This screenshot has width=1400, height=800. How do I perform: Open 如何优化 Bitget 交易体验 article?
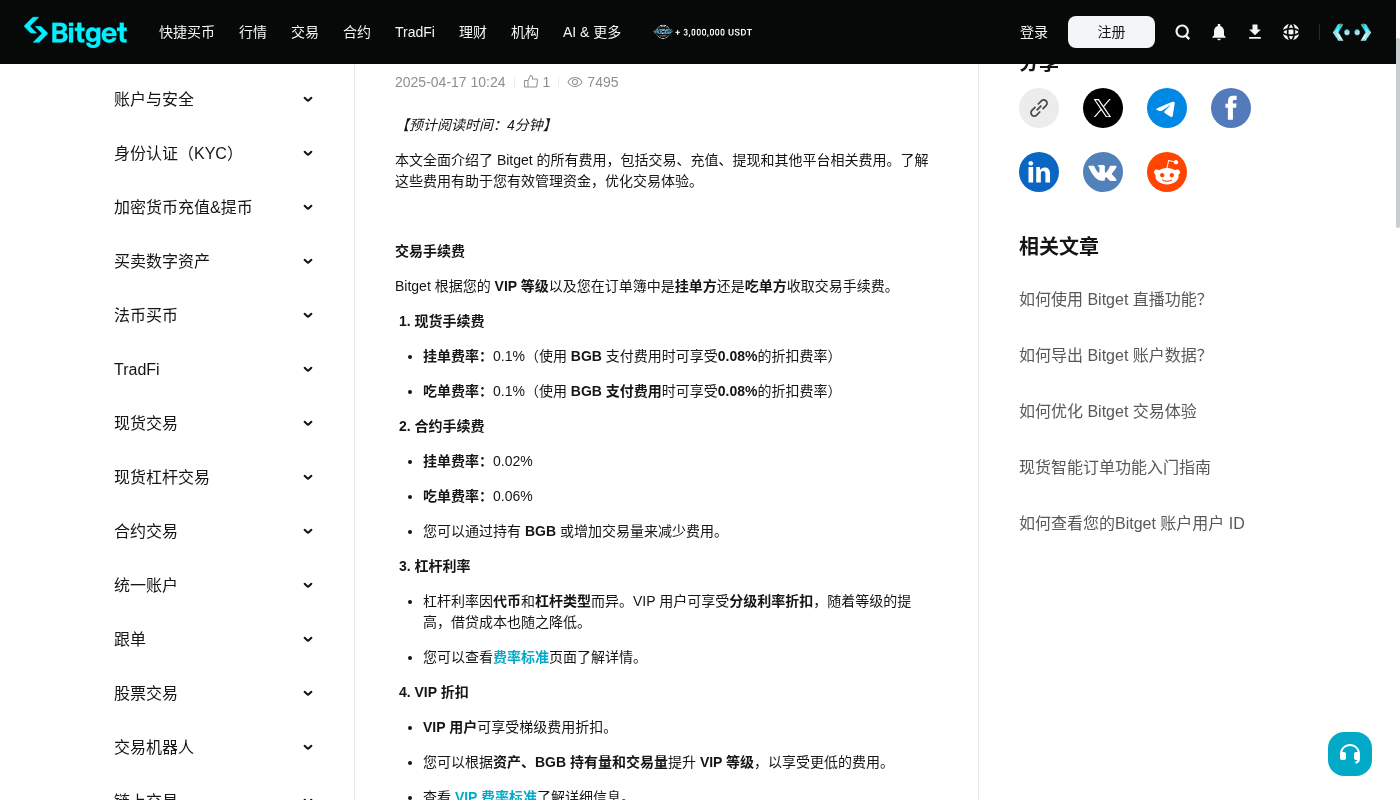tap(1108, 411)
